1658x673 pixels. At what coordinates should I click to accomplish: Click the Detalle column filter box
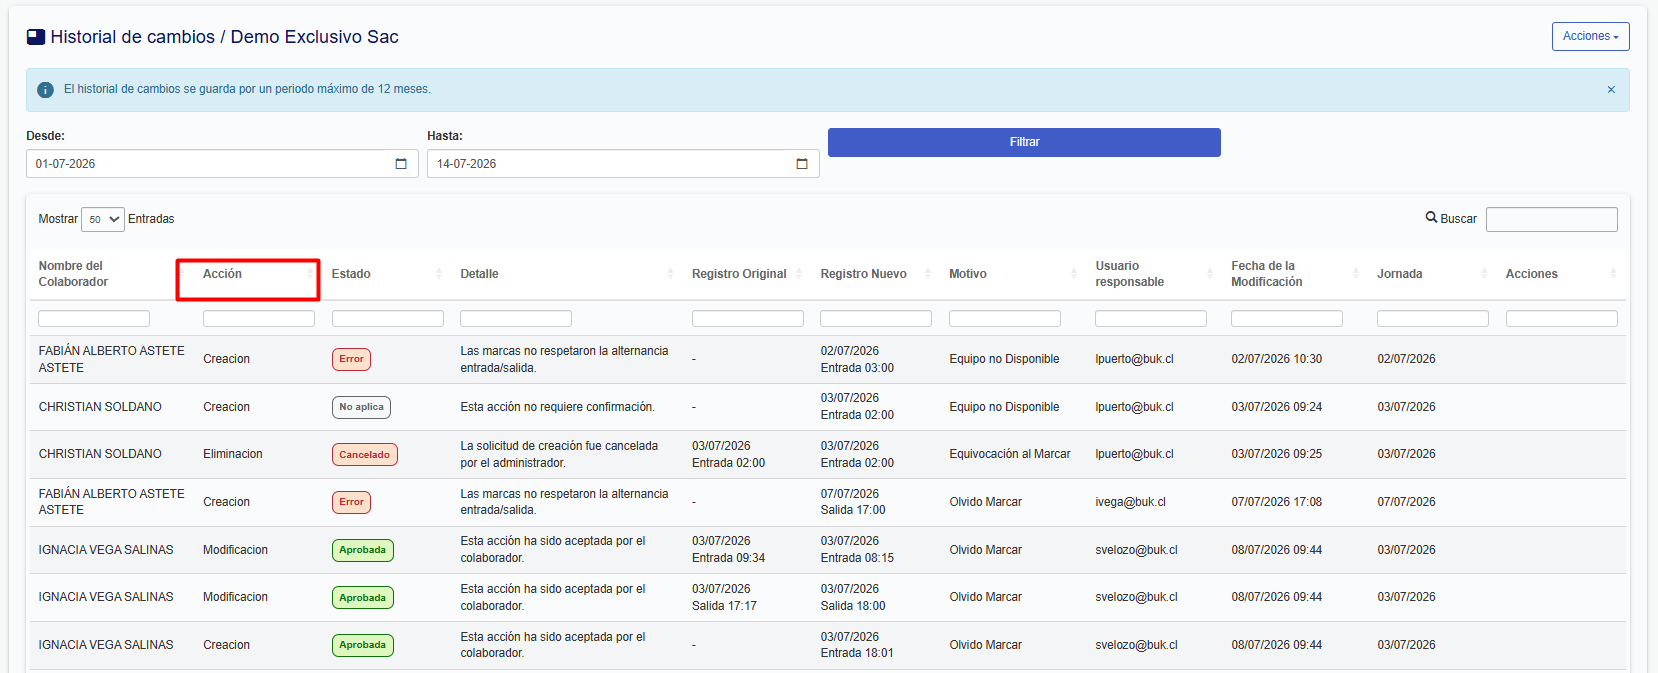[516, 318]
